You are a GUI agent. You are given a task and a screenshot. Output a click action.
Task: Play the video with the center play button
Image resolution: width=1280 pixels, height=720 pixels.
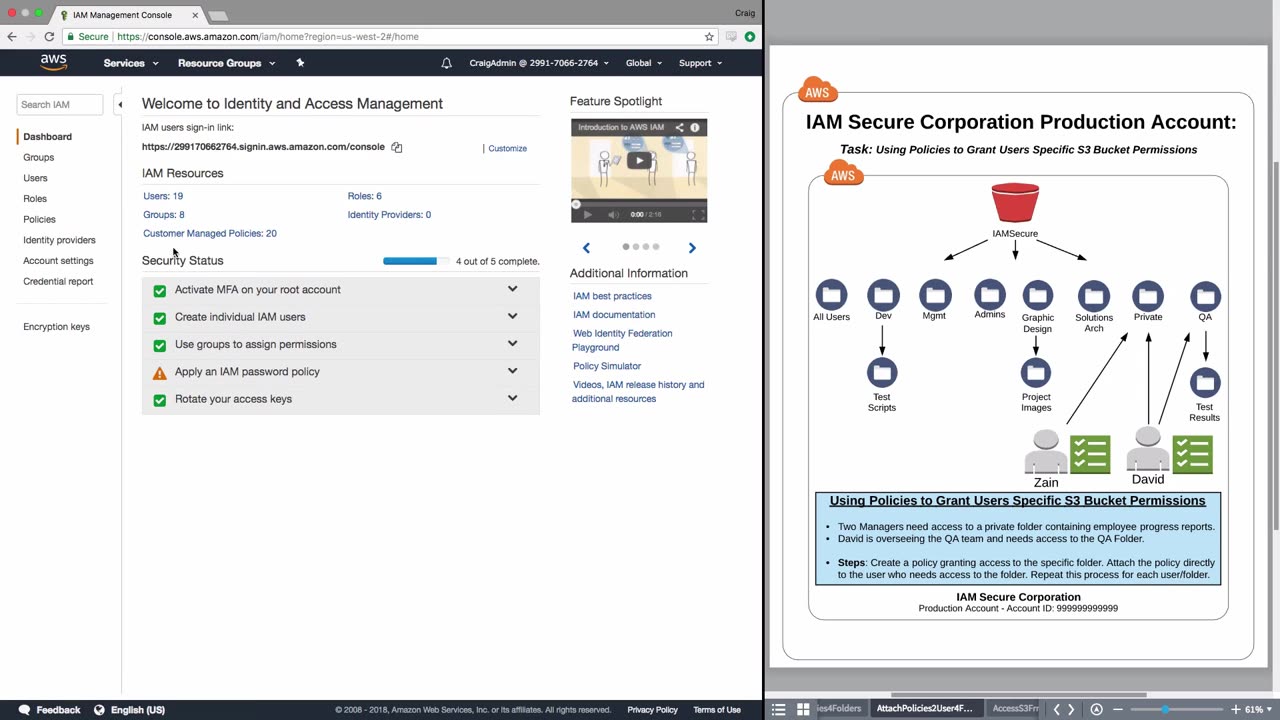point(639,160)
